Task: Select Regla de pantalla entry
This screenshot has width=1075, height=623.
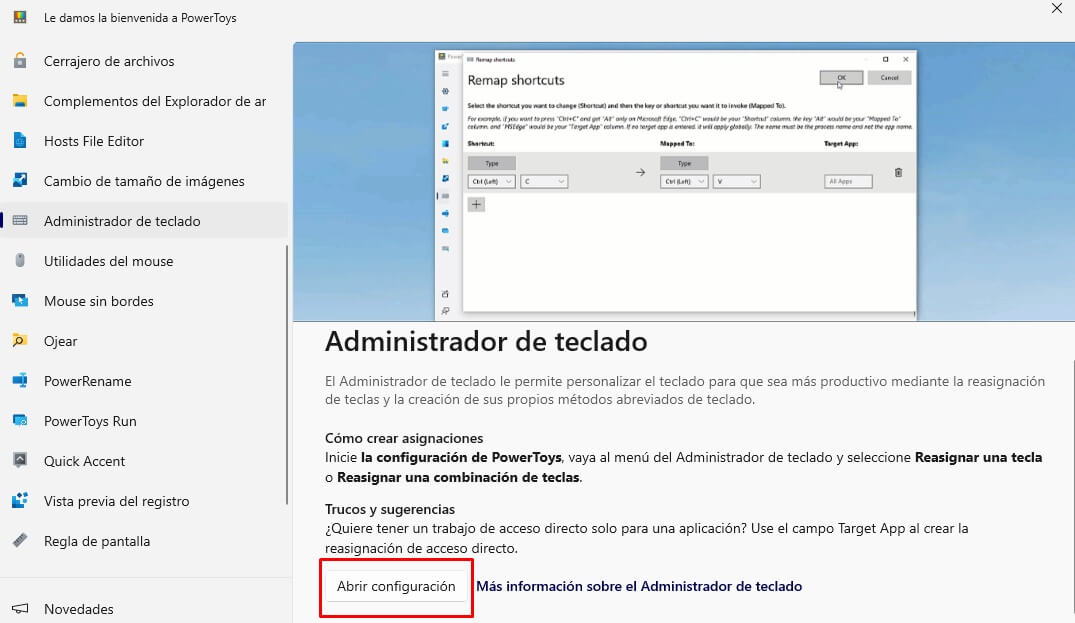Action: 144,541
